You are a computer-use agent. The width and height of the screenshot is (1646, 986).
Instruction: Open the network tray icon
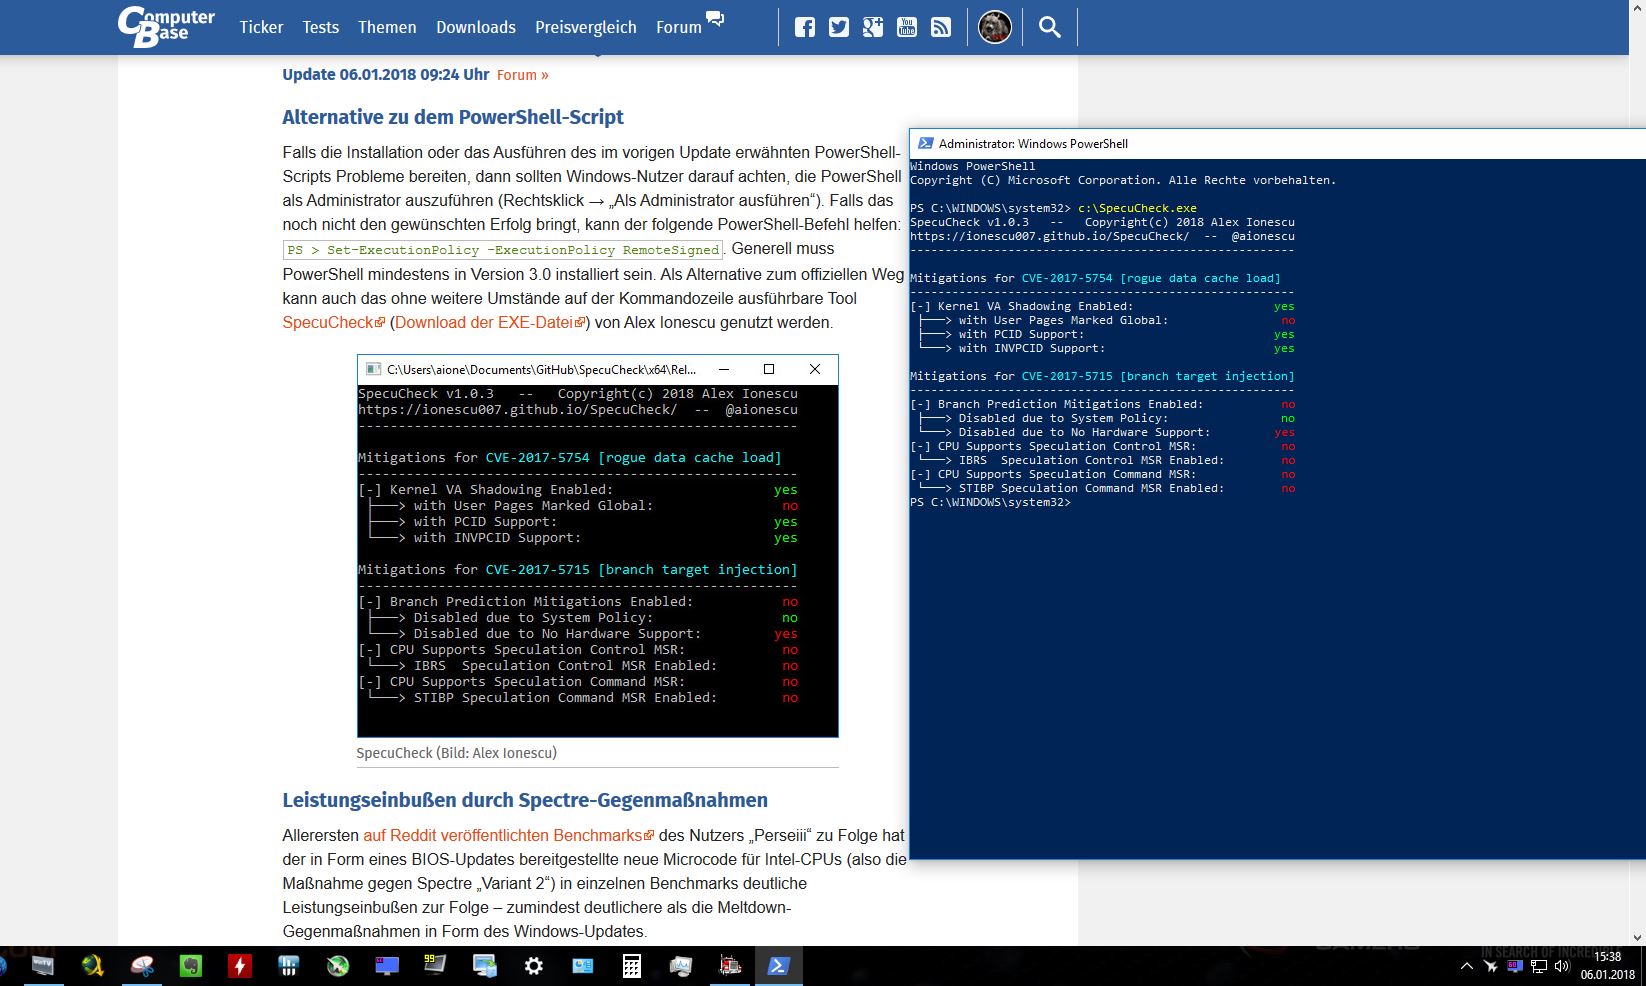pyautogui.click(x=1539, y=966)
